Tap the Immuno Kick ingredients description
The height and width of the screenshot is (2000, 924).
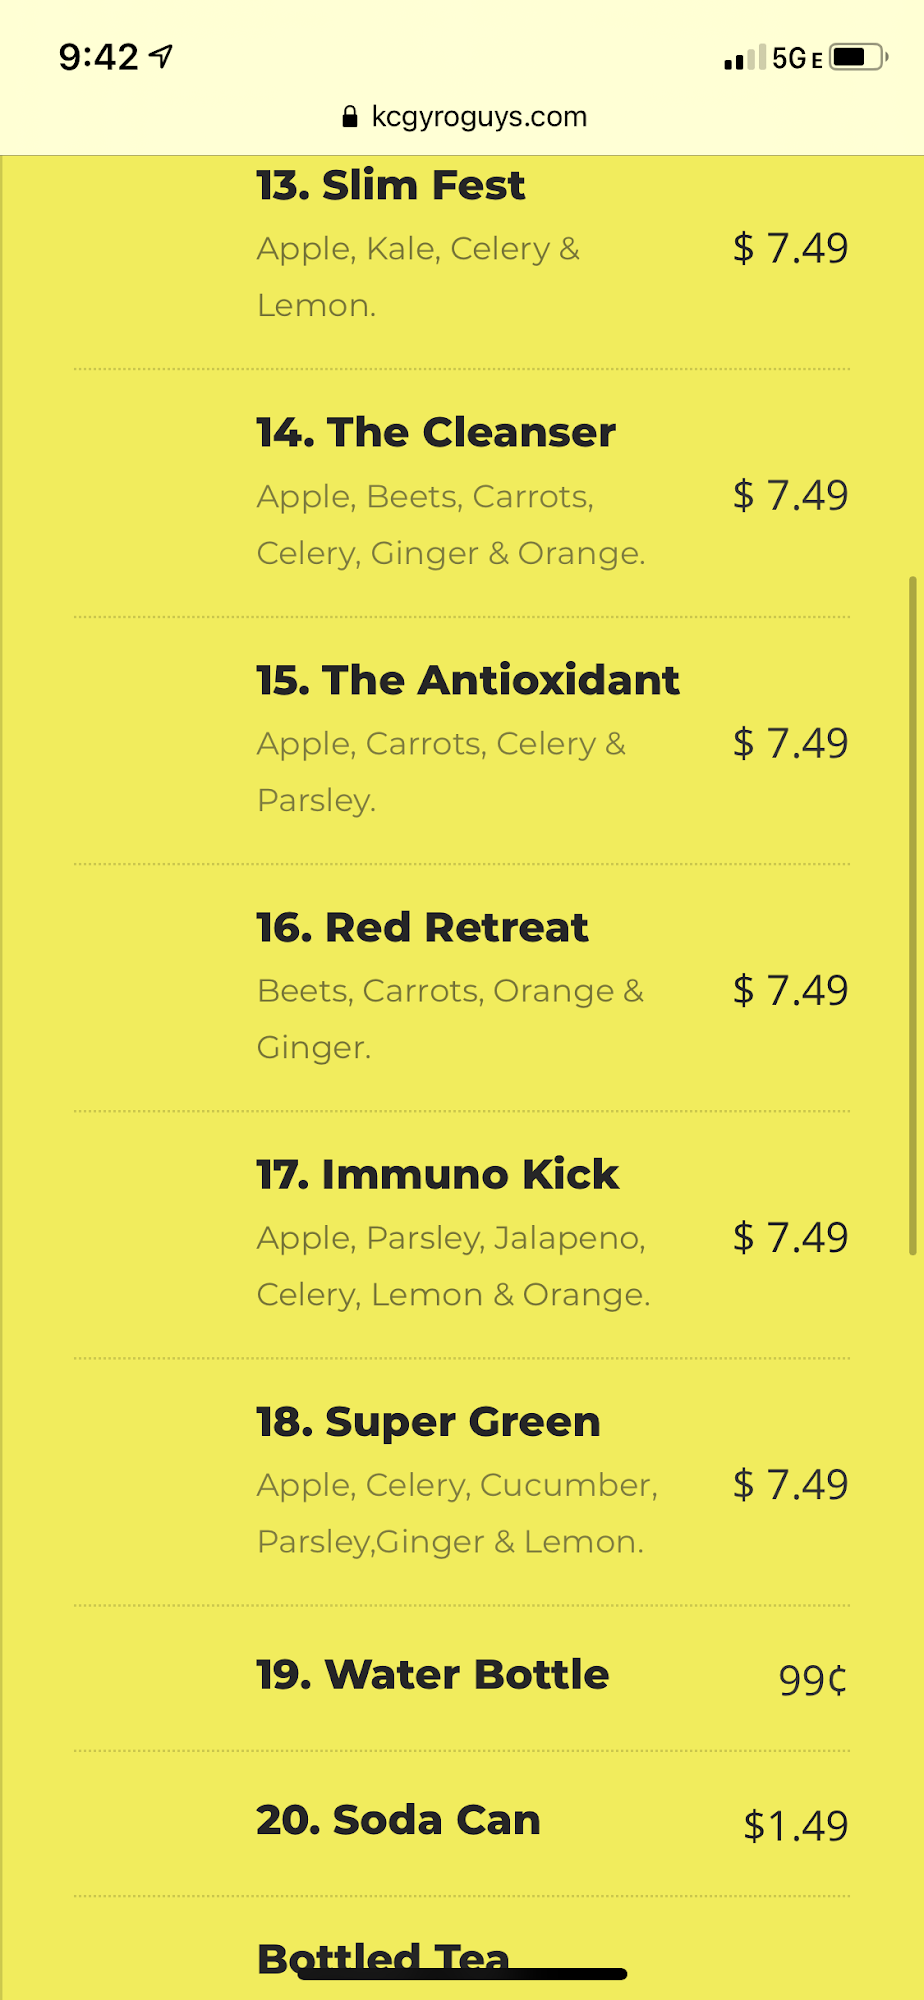click(453, 1266)
